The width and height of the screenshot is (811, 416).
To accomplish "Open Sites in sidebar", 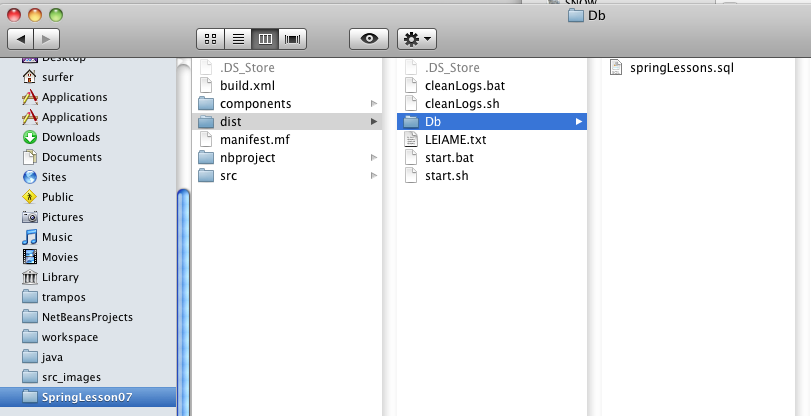I will (x=88, y=177).
